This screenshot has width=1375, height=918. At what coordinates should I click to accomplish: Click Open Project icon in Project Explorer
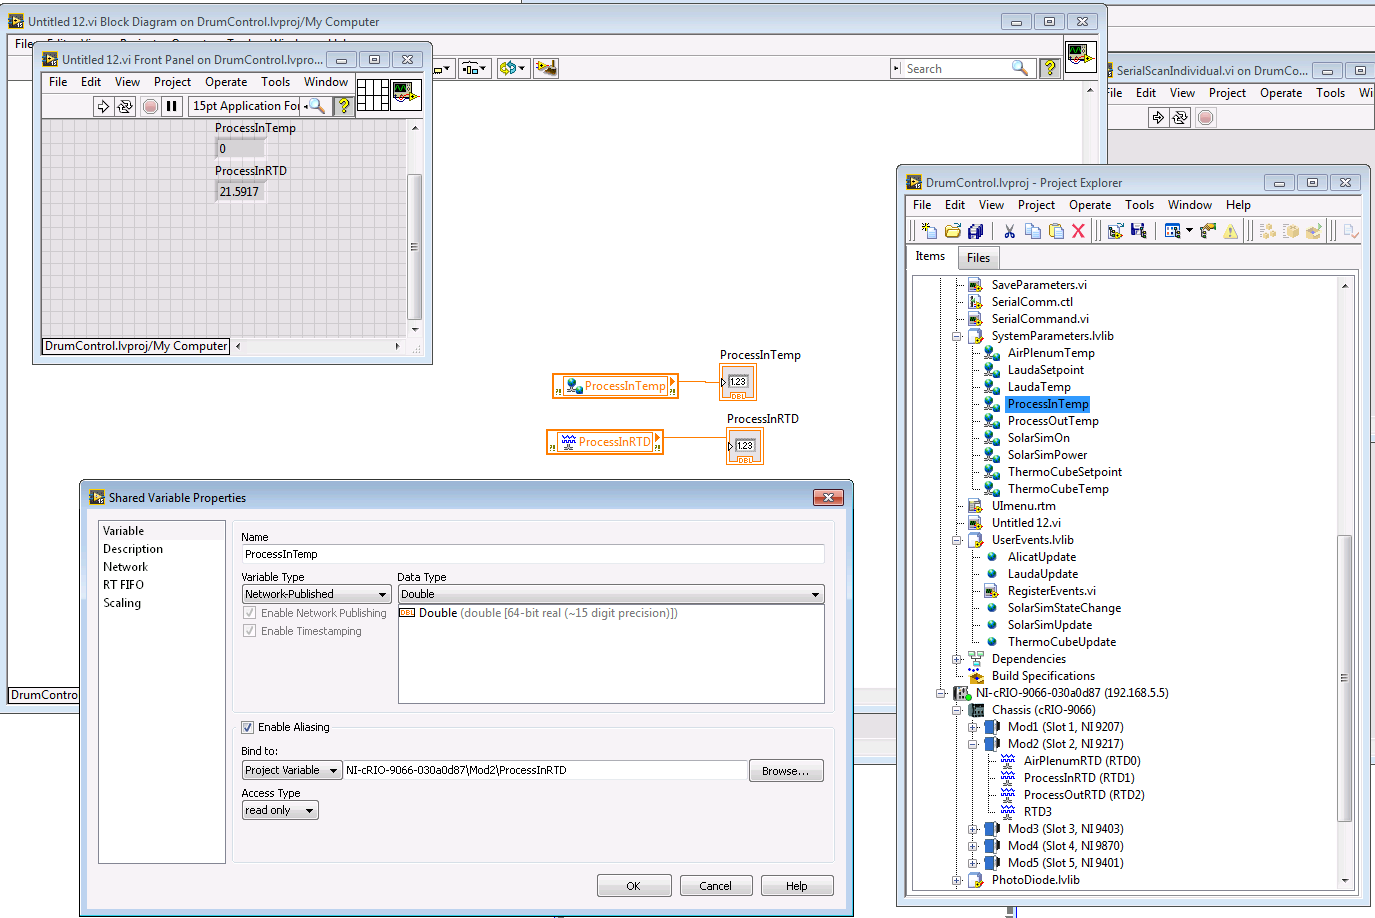(x=953, y=231)
